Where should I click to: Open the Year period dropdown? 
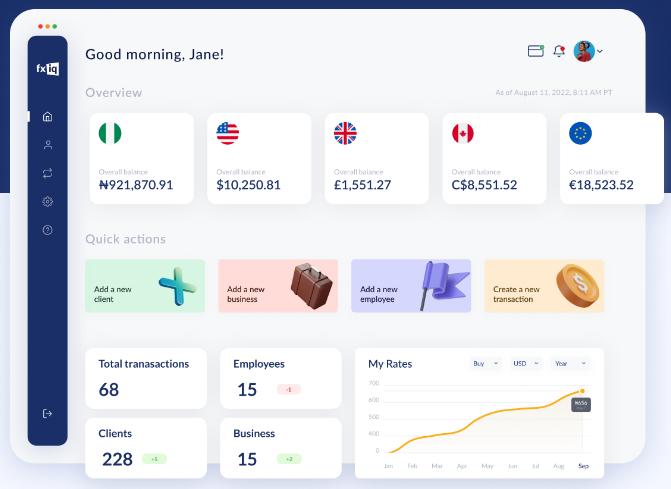click(571, 364)
